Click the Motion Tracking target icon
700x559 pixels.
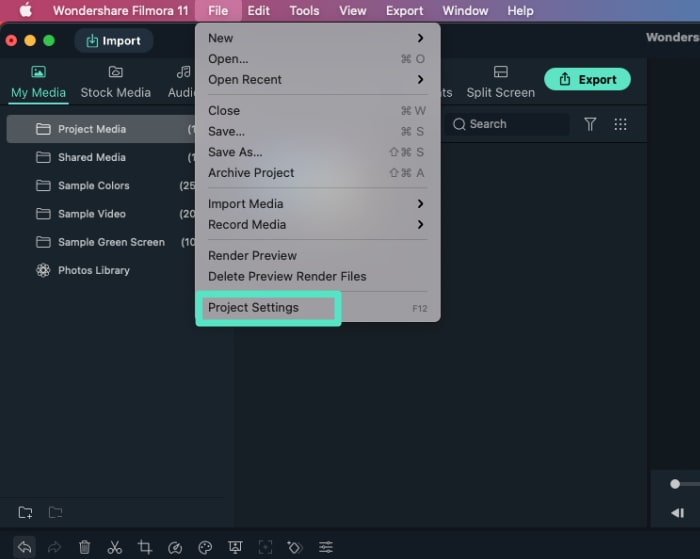tap(265, 547)
